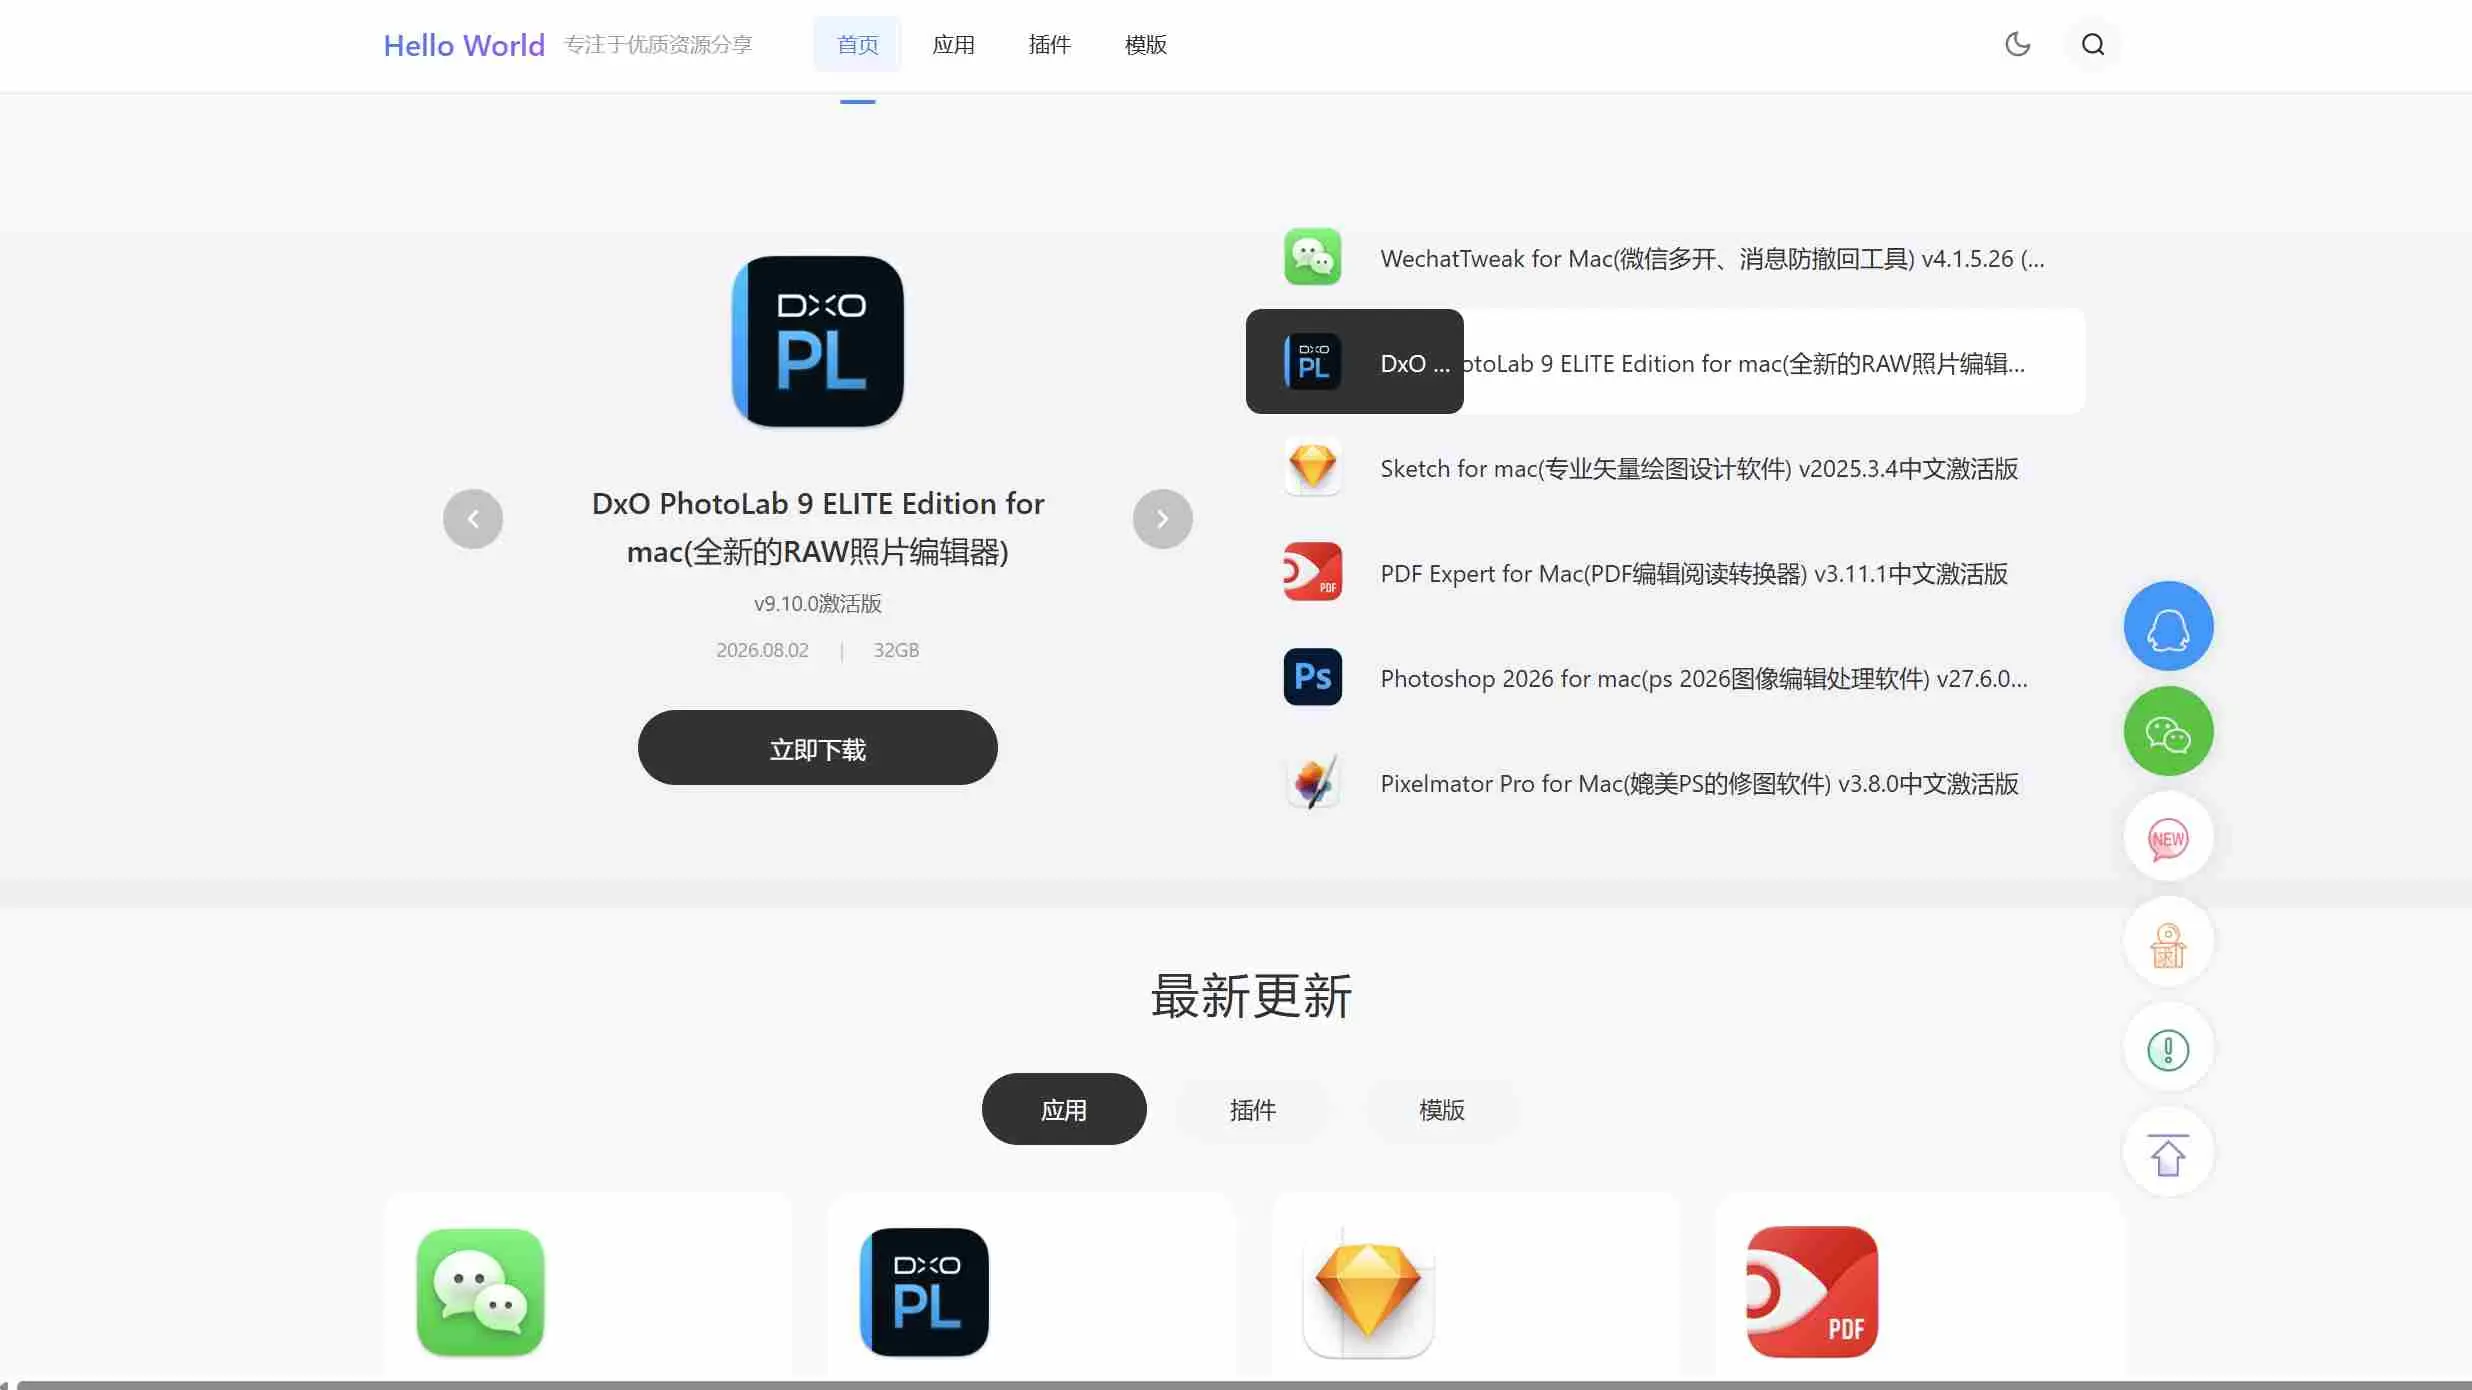2472x1390 pixels.
Task: Select the 应用 tab under 最新更新
Action: click(x=1064, y=1109)
